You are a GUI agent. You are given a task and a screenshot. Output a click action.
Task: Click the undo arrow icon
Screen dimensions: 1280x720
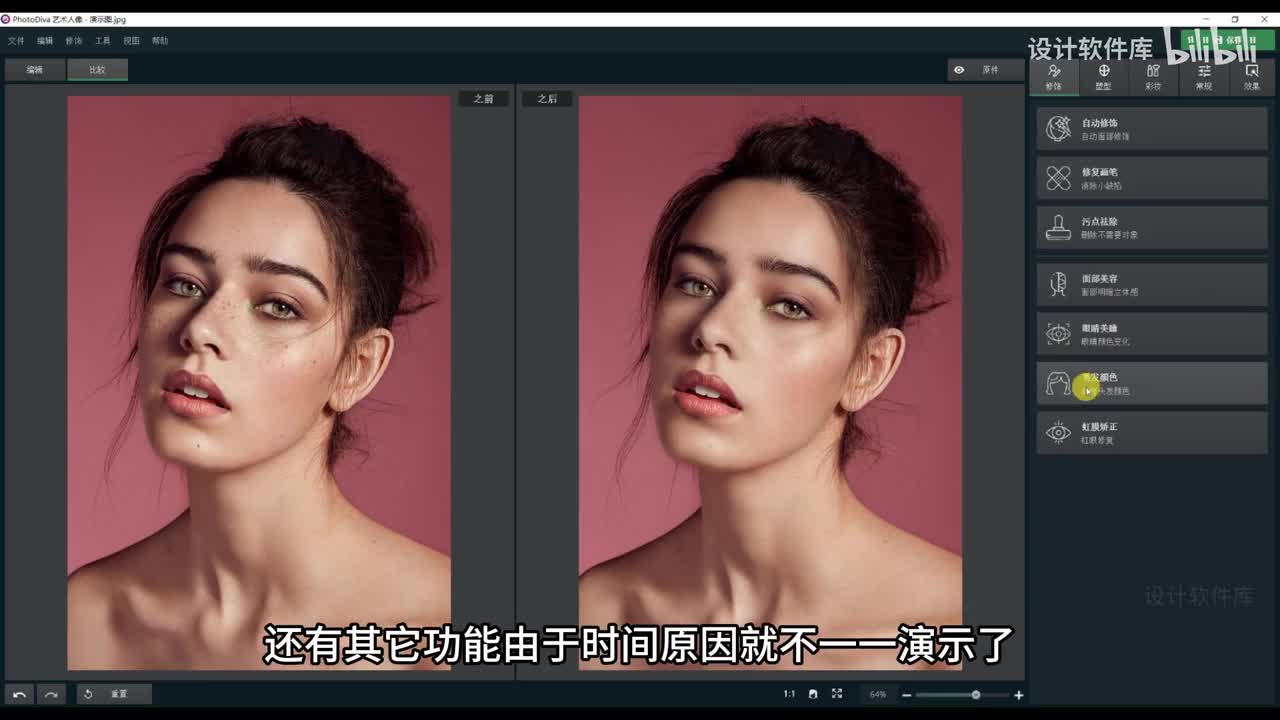(19, 694)
